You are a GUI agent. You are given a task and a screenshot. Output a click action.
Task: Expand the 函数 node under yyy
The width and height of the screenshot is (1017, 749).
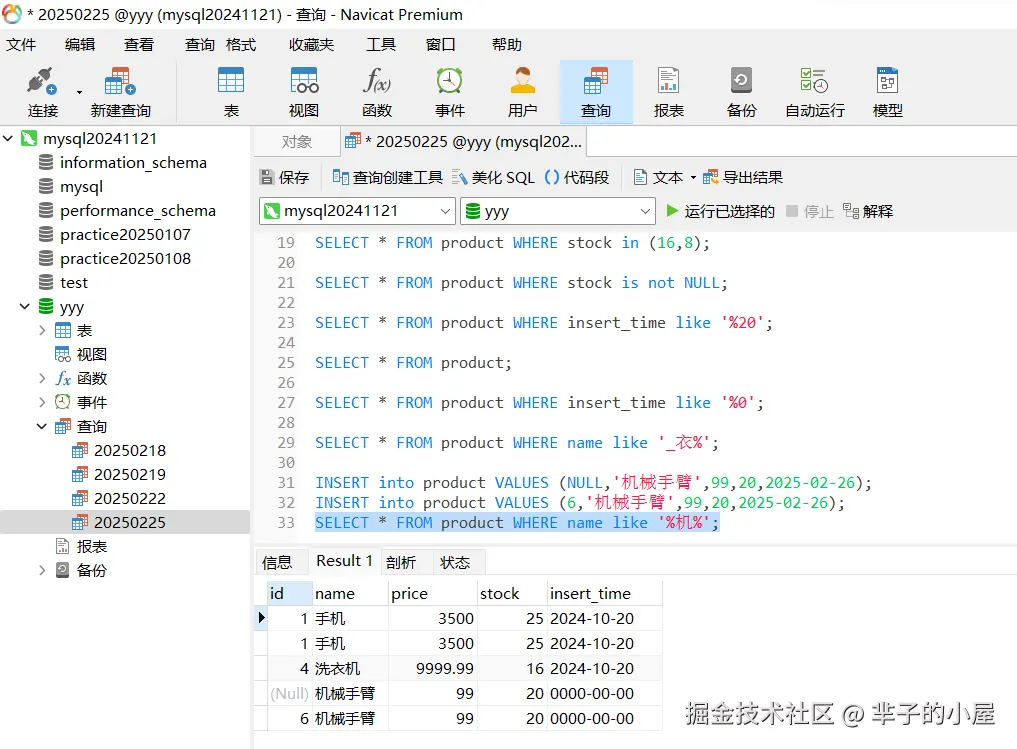pyautogui.click(x=42, y=378)
